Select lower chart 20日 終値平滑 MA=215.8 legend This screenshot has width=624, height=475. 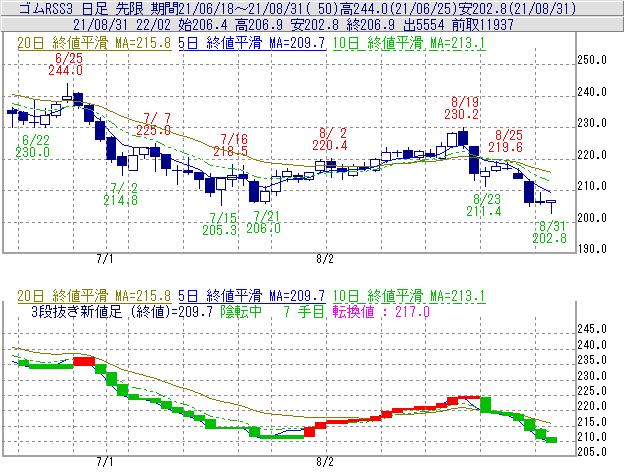(94, 296)
